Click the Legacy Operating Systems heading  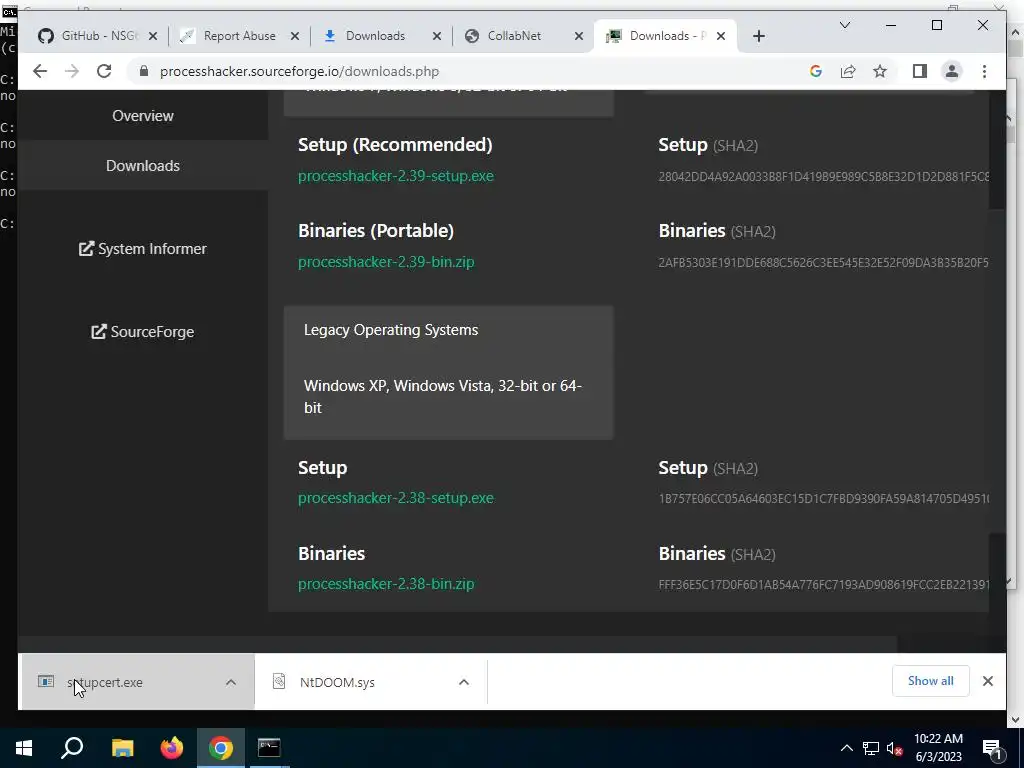pyautogui.click(x=391, y=330)
